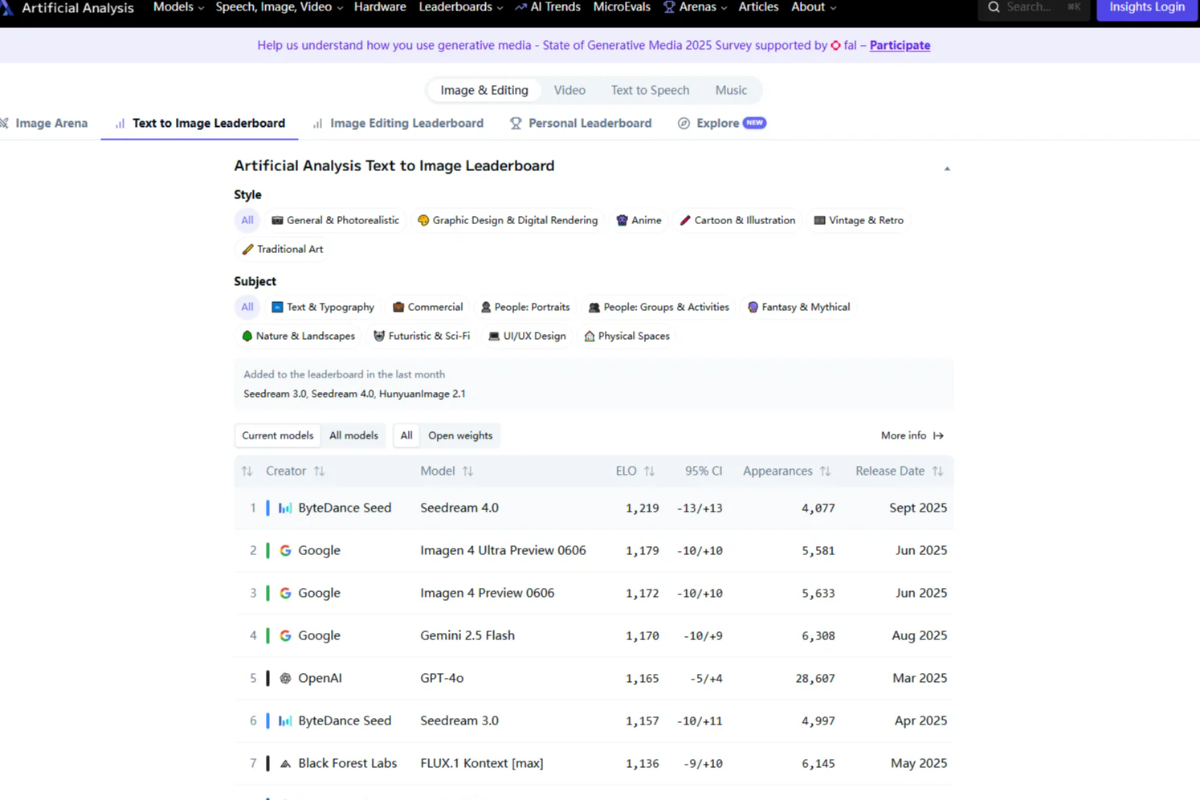Show All models instead of current

[x=354, y=436]
